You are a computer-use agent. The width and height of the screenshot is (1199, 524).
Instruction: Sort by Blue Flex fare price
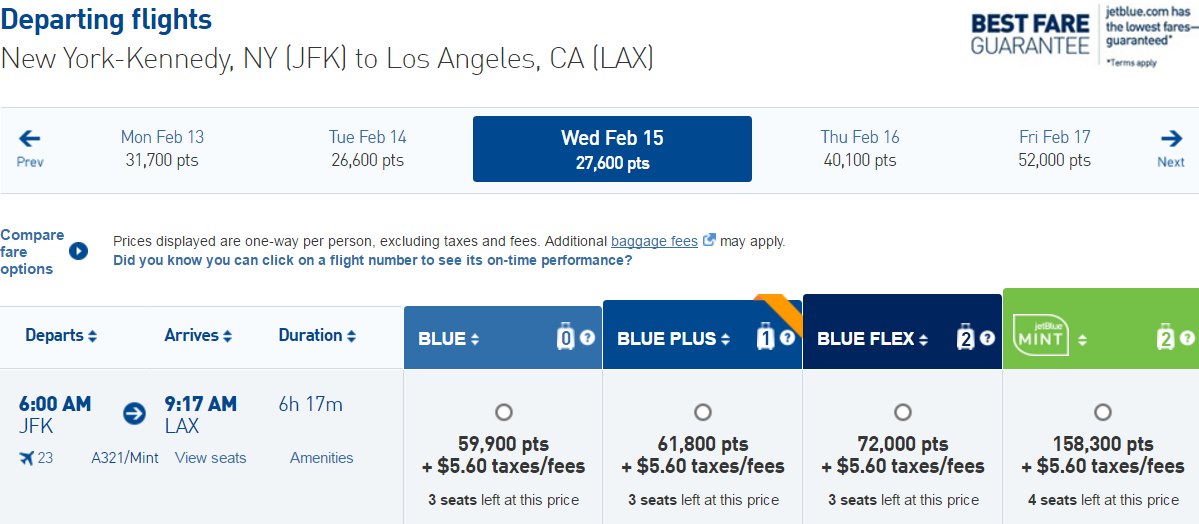873,339
